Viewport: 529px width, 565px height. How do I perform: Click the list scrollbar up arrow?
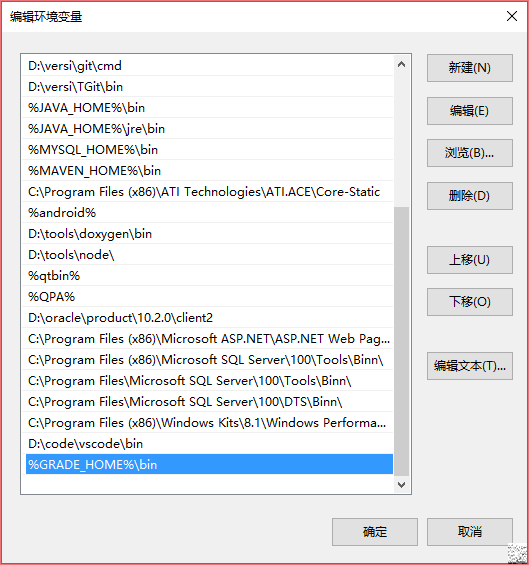click(x=401, y=64)
